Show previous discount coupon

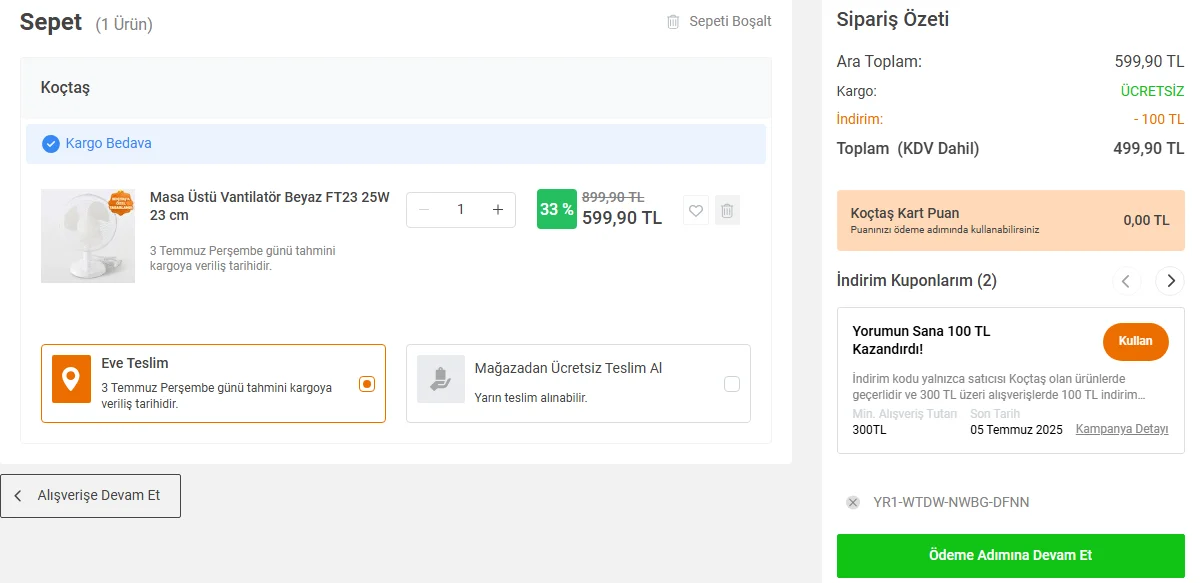click(x=1126, y=281)
